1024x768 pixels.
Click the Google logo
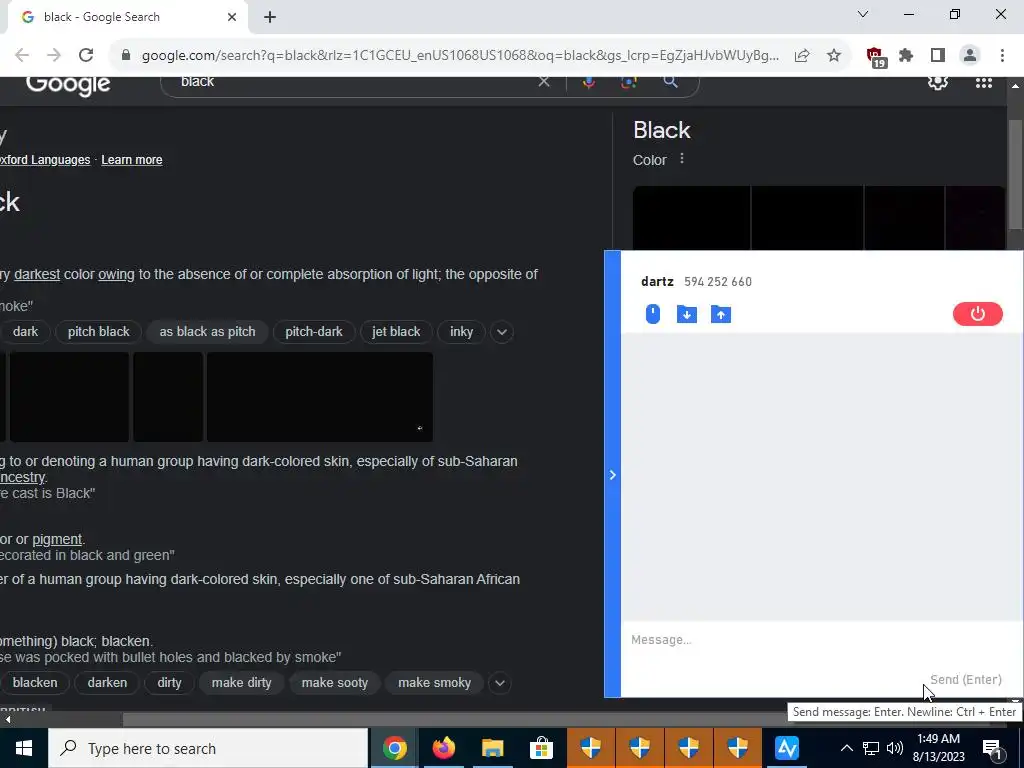click(x=68, y=84)
